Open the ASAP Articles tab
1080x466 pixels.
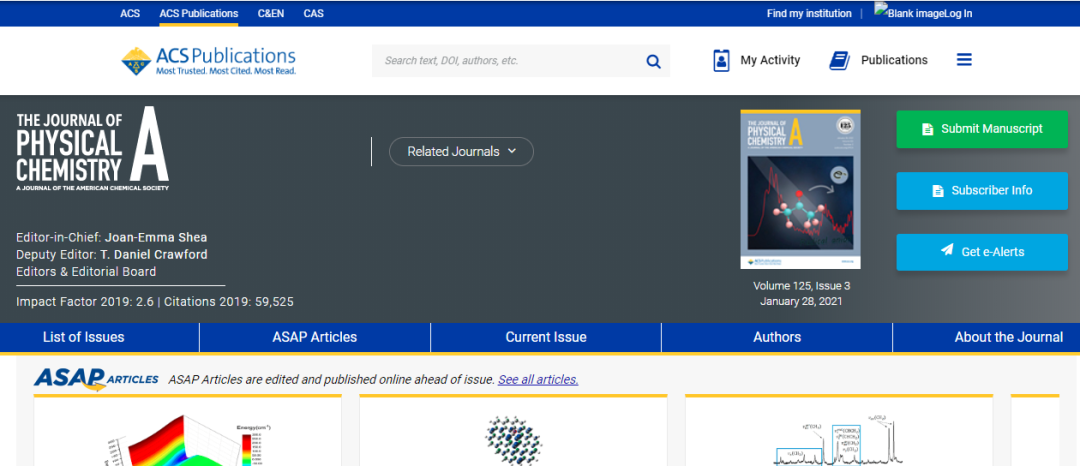tap(315, 337)
